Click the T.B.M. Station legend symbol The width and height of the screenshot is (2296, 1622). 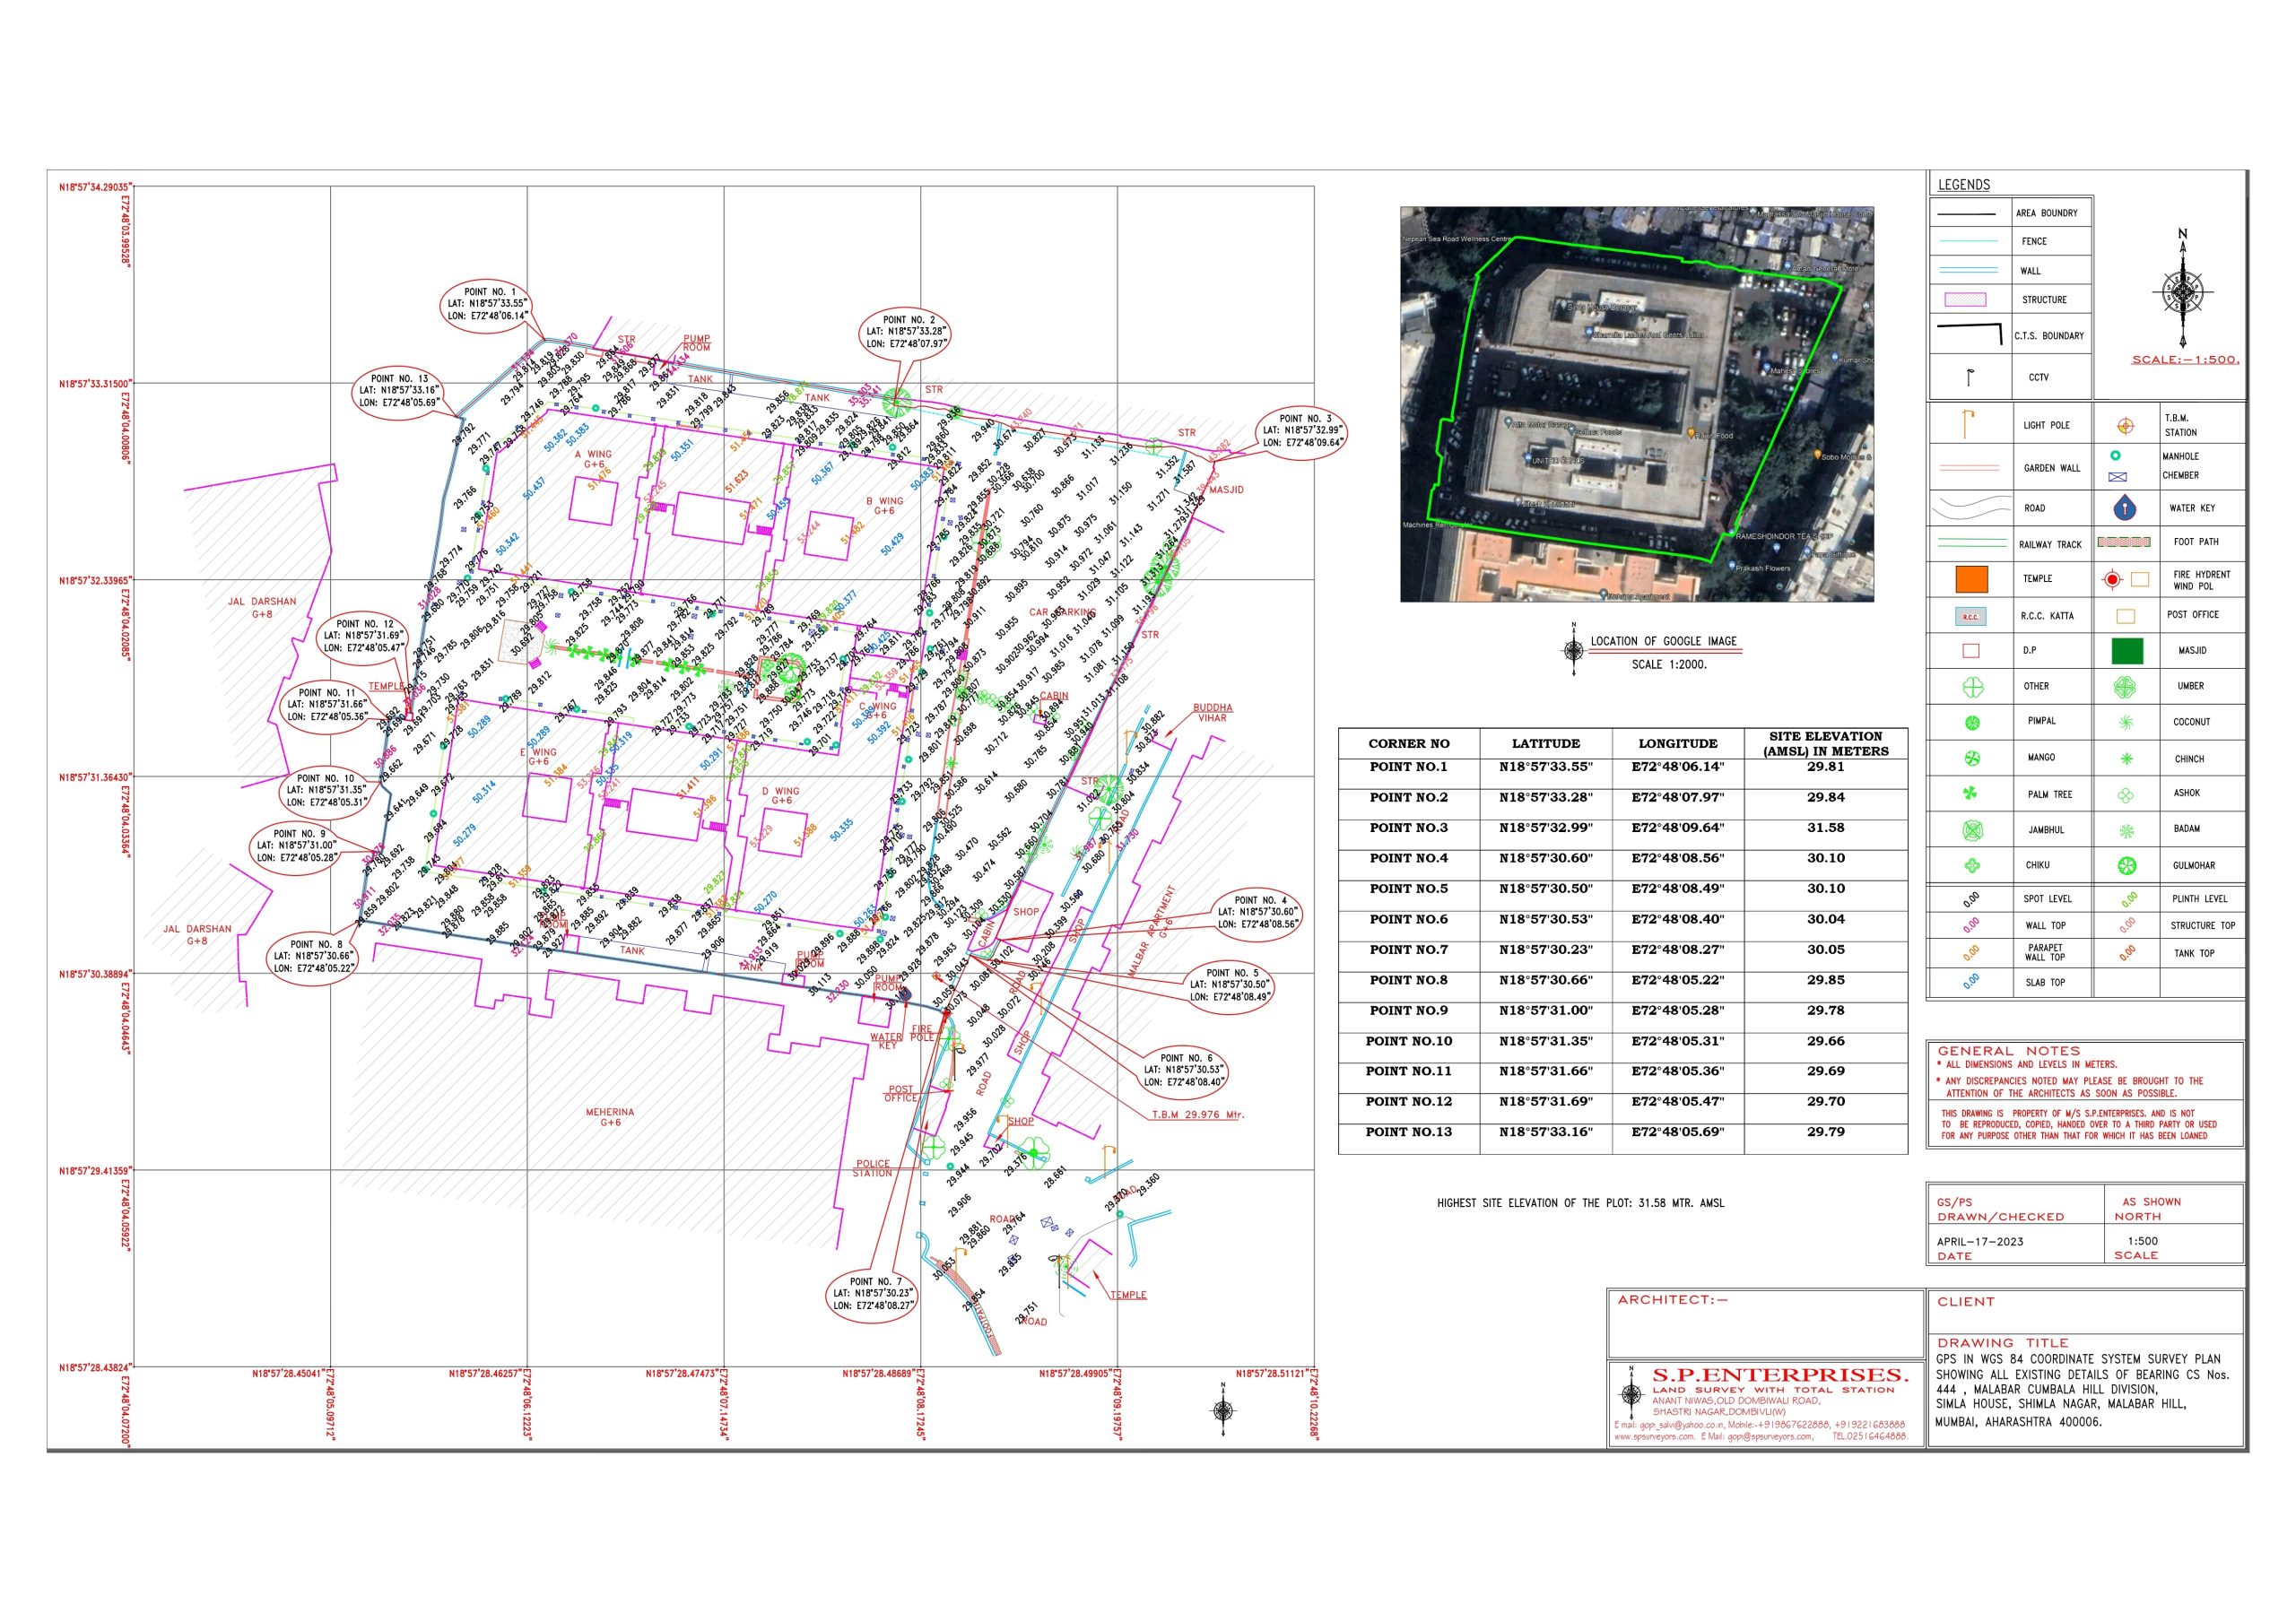click(2125, 426)
